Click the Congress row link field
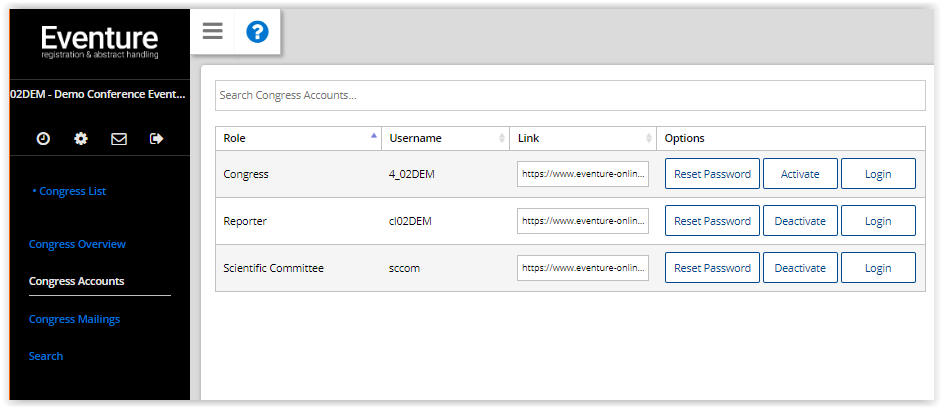The image size is (942, 408). click(583, 174)
